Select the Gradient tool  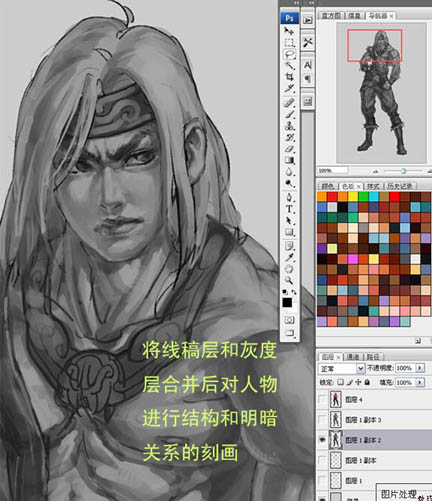289,161
